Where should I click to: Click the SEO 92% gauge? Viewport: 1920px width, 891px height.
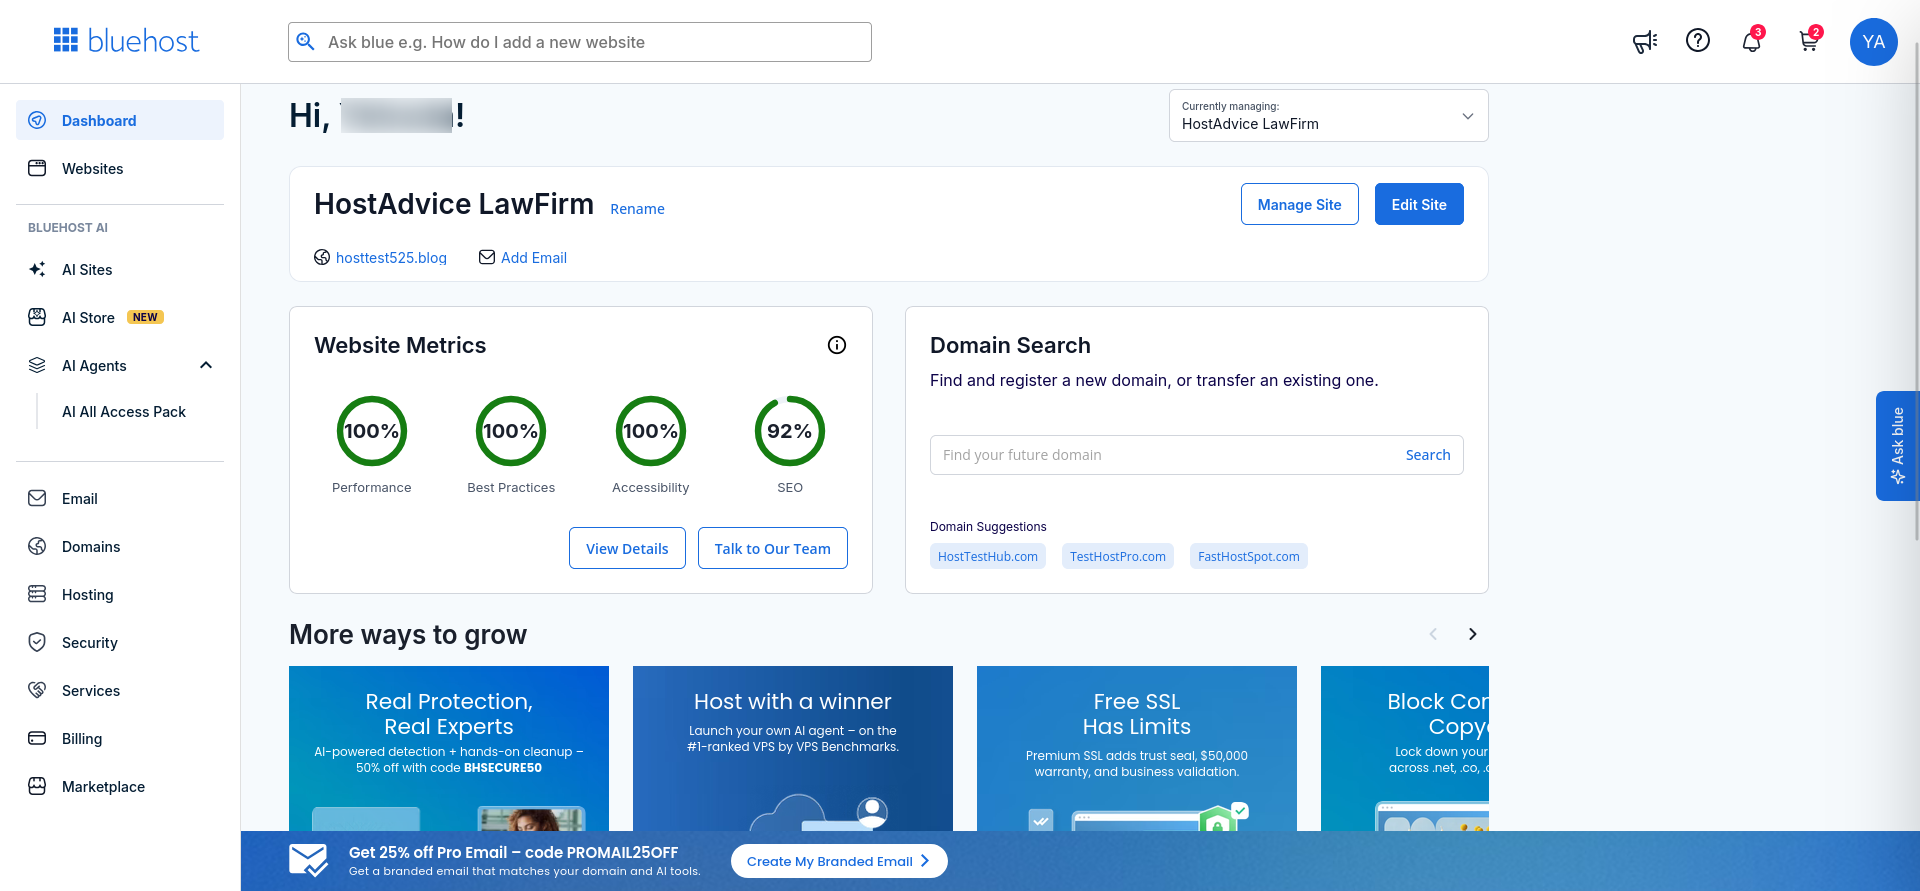790,431
